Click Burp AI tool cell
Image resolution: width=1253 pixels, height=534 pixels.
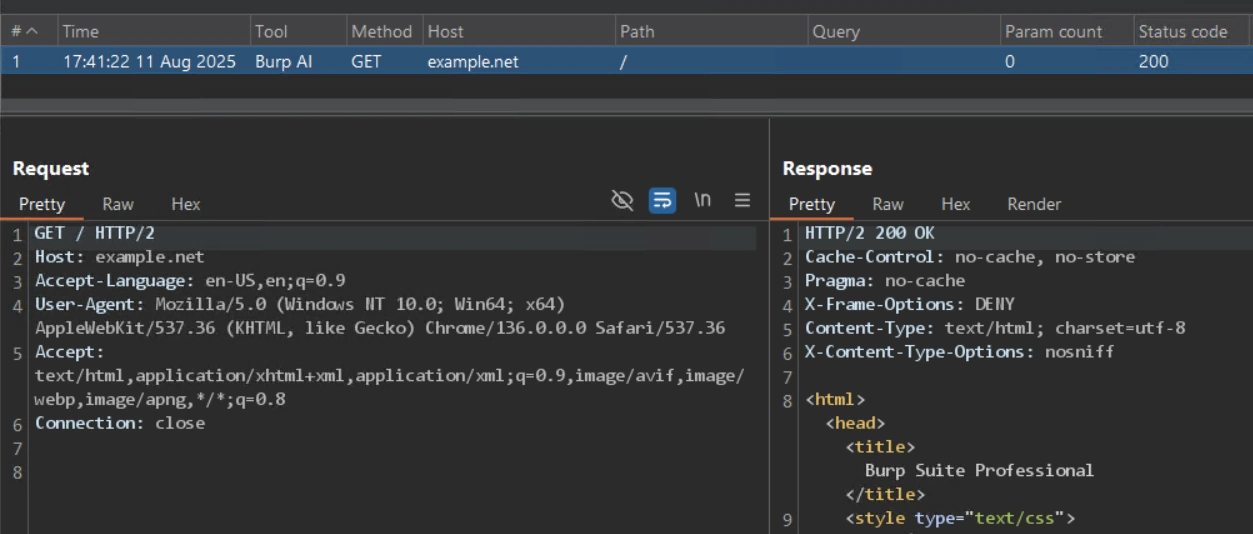click(283, 61)
